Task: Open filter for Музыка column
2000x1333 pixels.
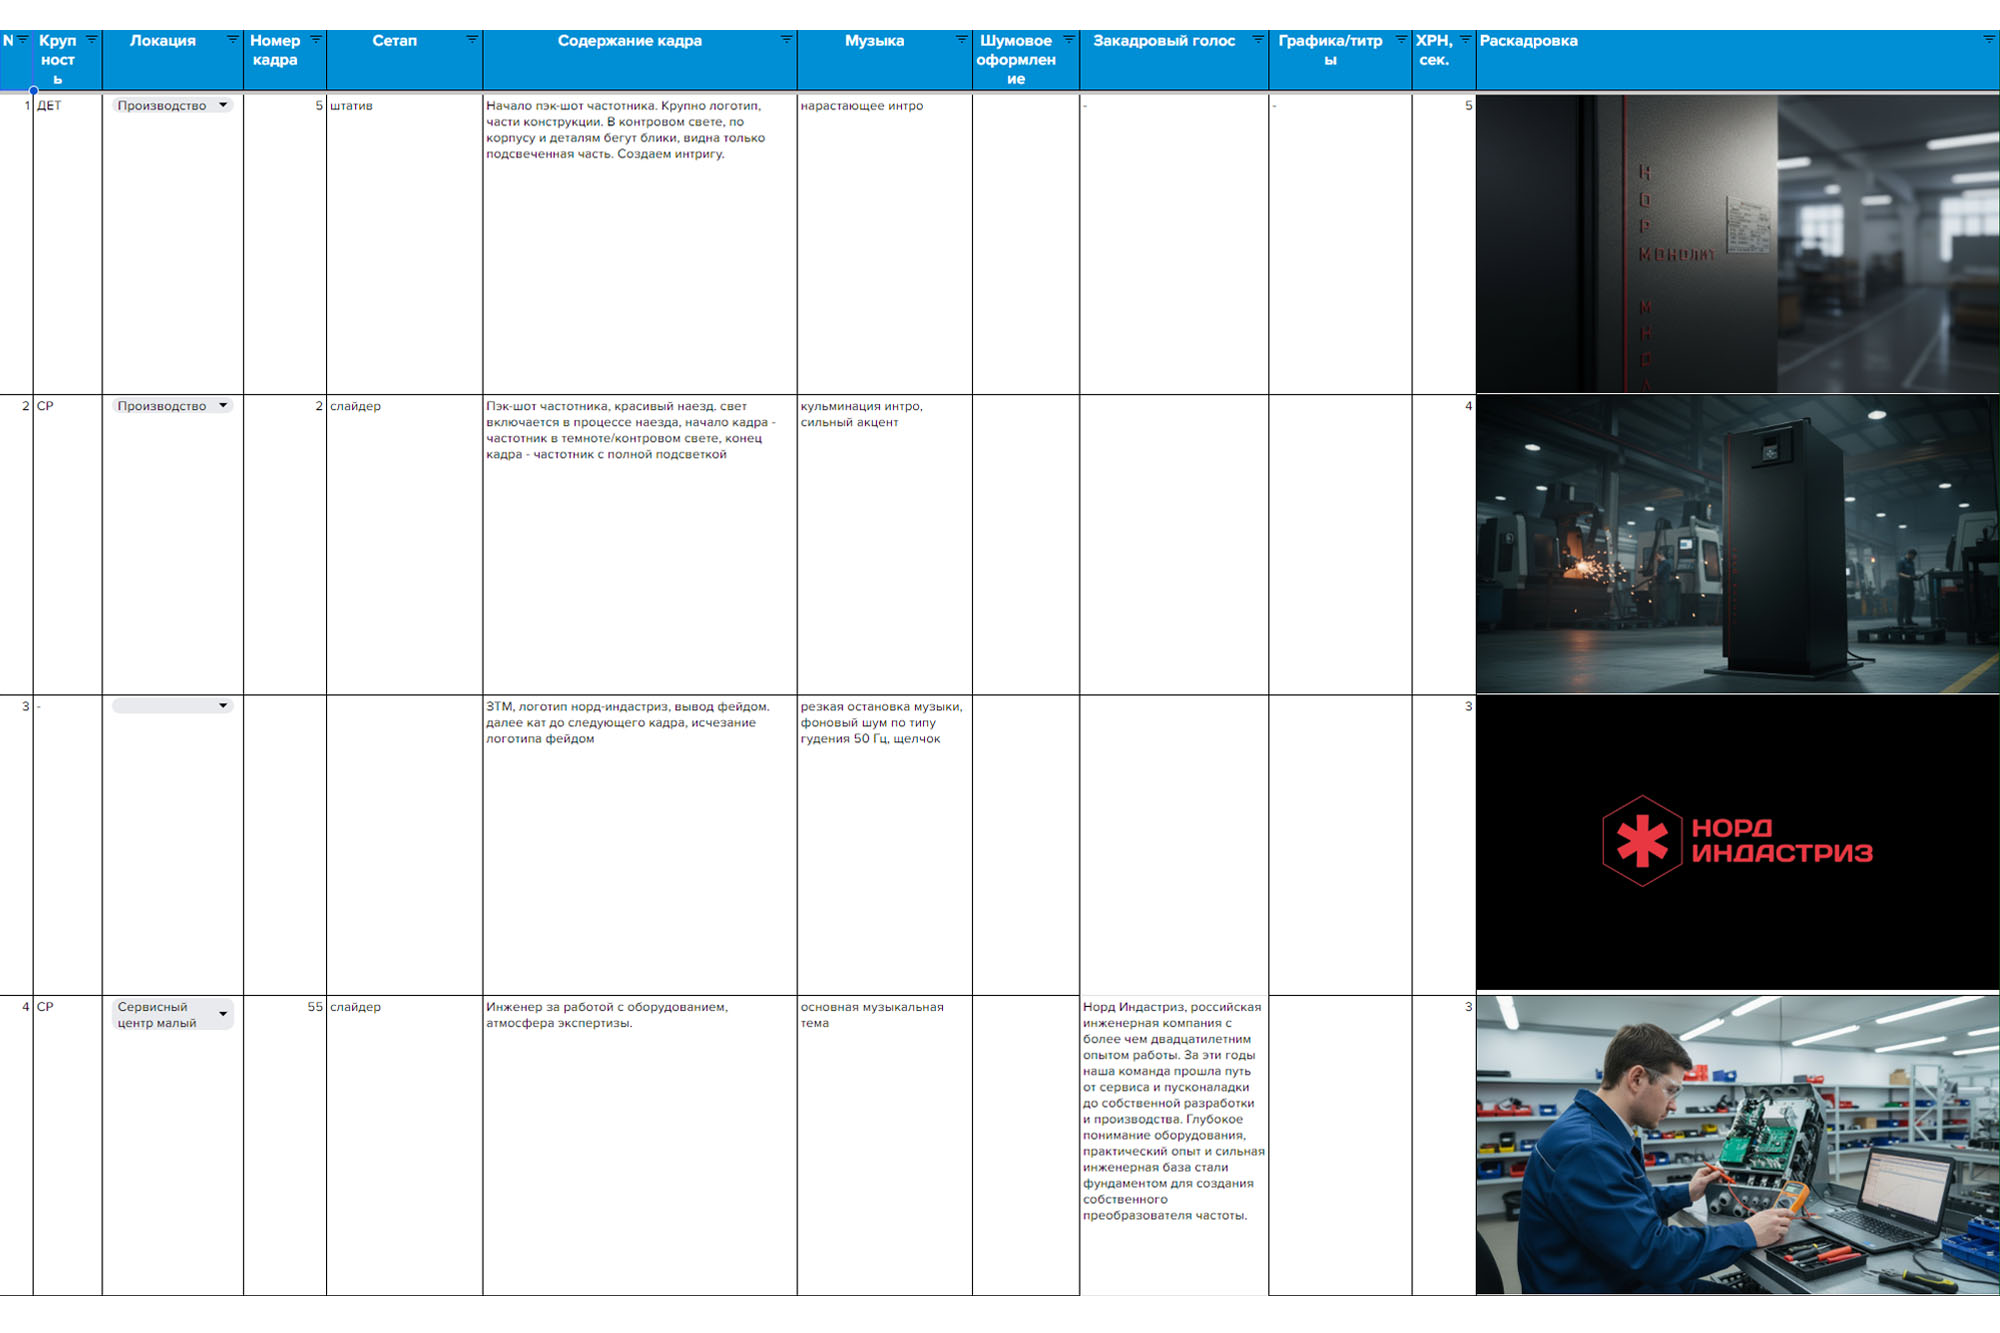Action: coord(961,40)
